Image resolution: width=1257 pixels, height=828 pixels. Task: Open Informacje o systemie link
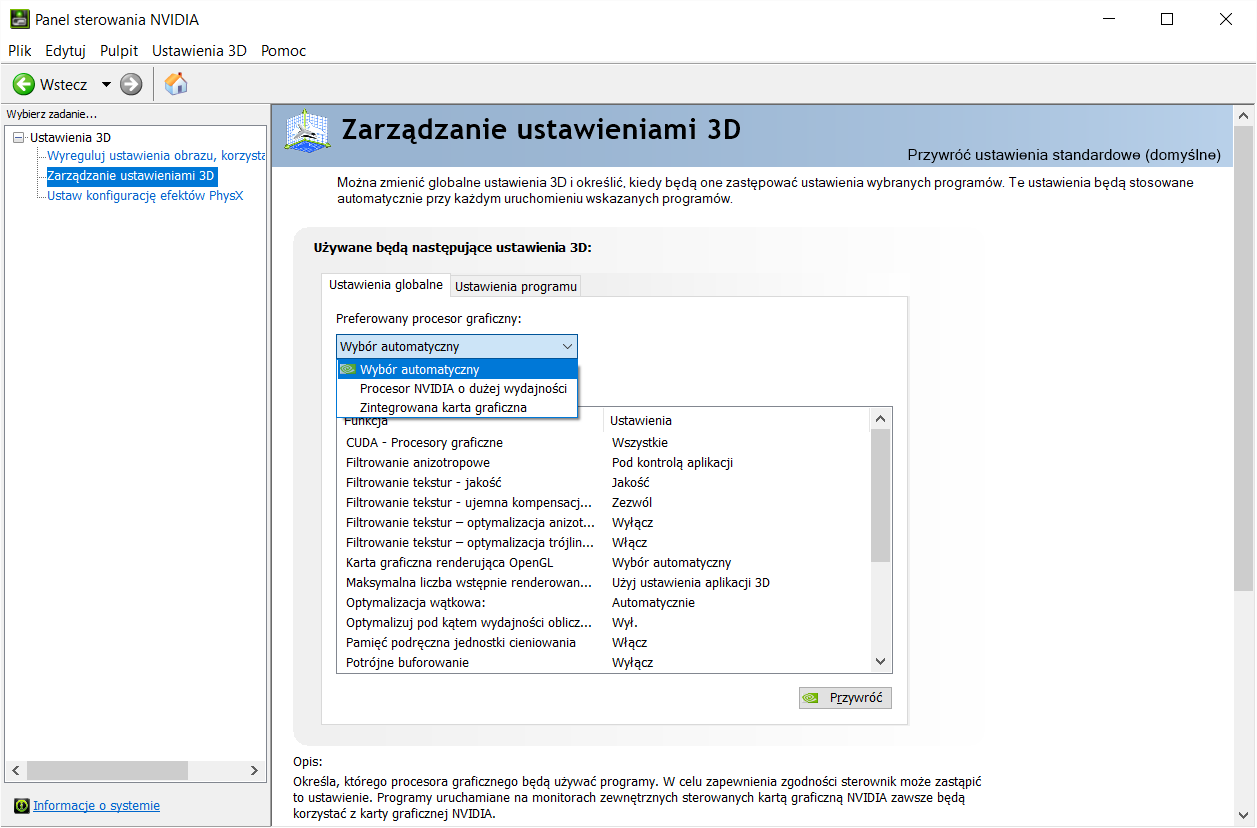tap(96, 806)
